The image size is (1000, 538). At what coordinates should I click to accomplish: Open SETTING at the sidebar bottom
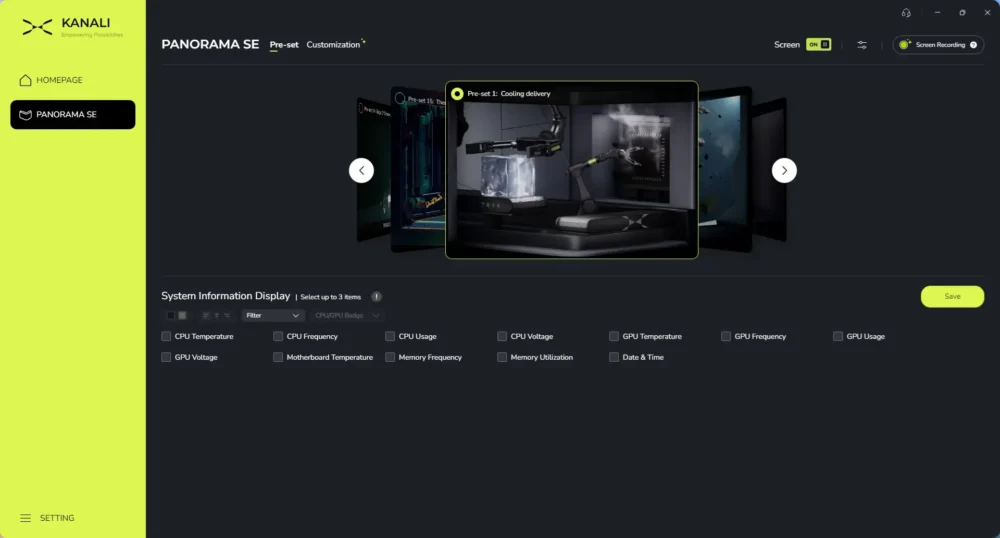(x=47, y=518)
